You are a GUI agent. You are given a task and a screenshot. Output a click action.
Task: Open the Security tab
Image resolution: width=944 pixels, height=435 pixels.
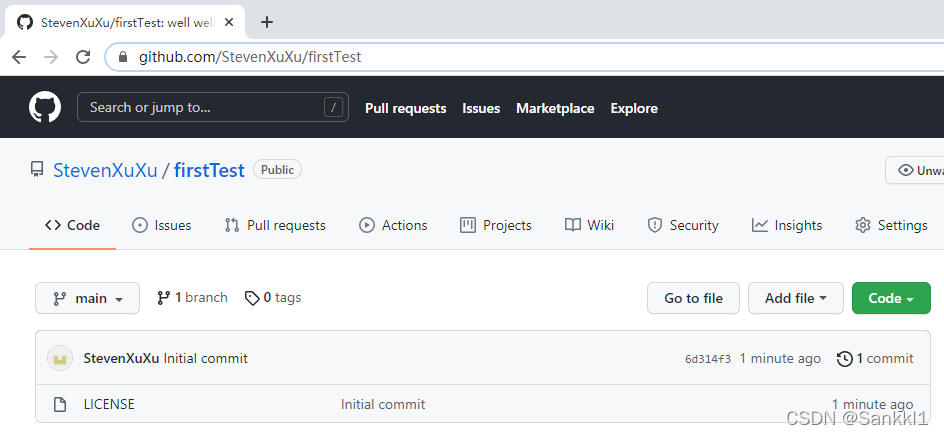pyautogui.click(x=683, y=226)
